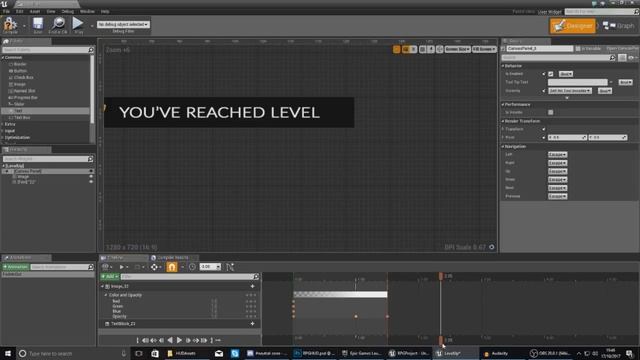Toggle the Is Enabled checkbox
The height and width of the screenshot is (360, 640).
pos(551,74)
